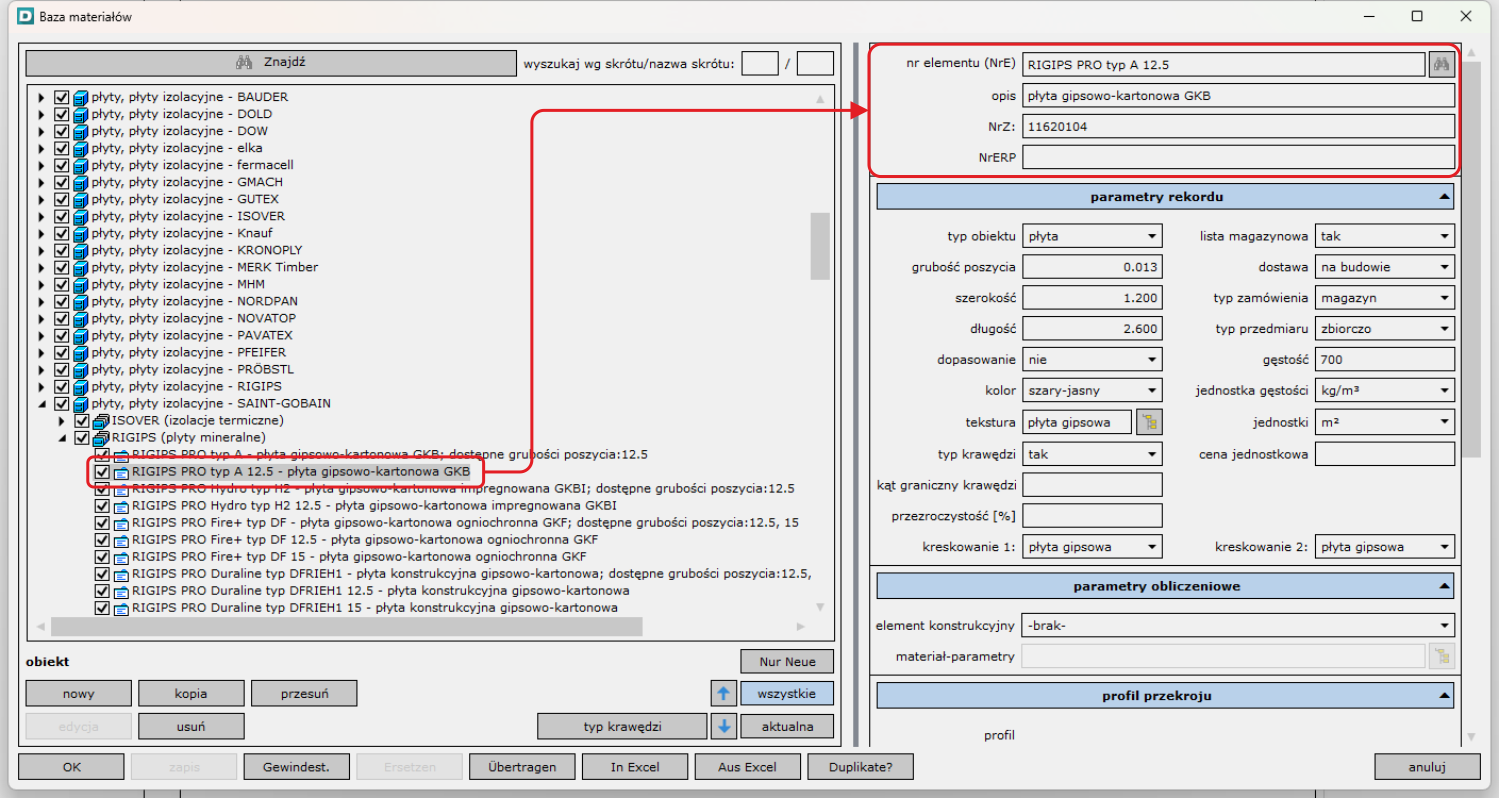Expand ISOVER (izolacje termiczne) node
Viewport: 1499px width, 798px height.
pyautogui.click(x=61, y=421)
